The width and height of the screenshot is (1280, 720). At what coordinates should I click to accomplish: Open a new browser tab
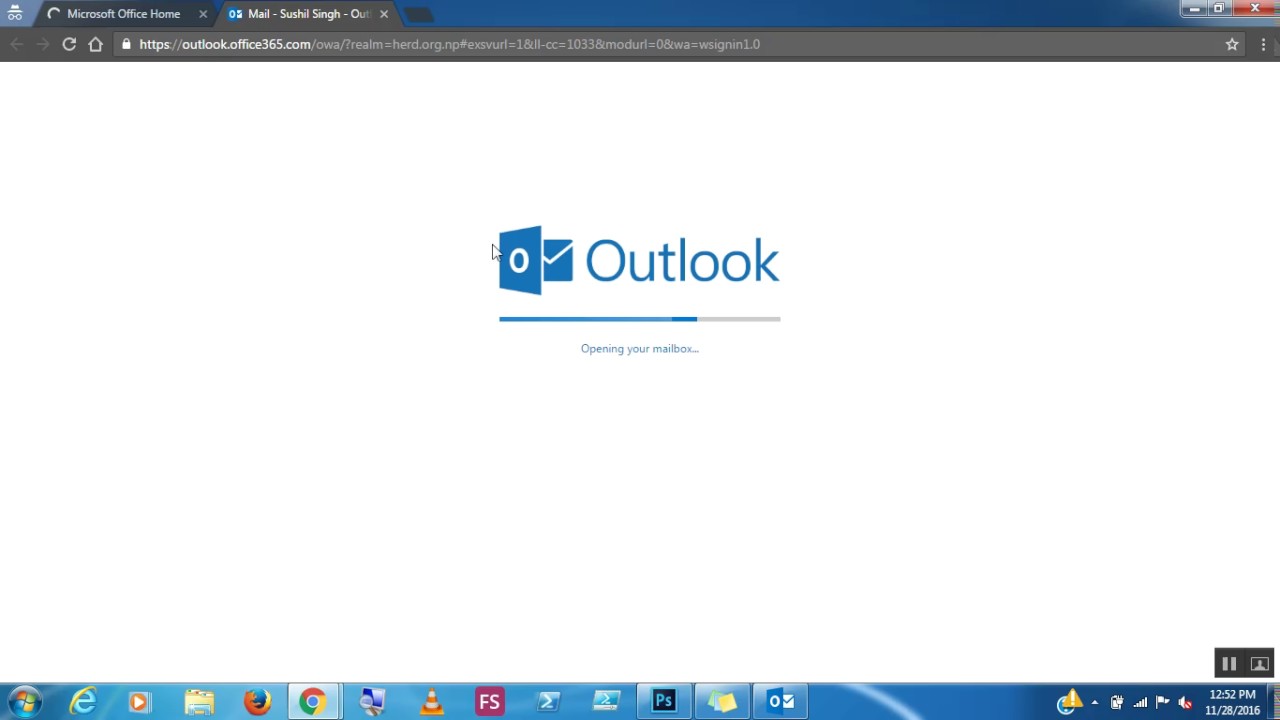[418, 14]
